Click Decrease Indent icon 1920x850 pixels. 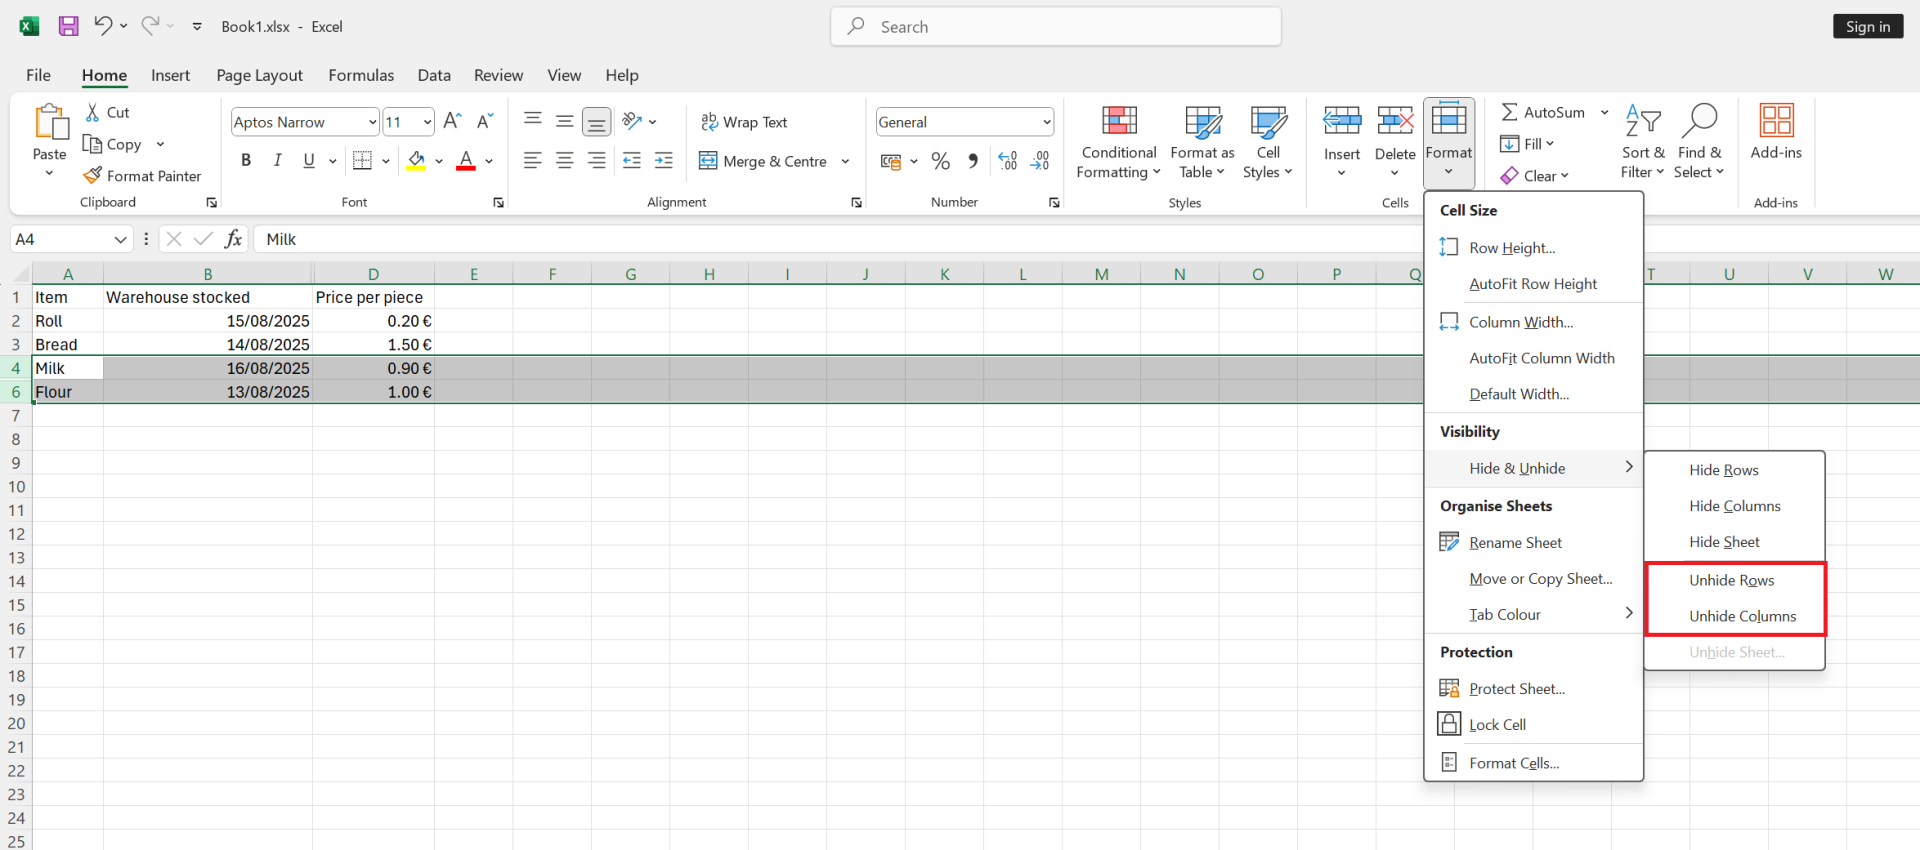[632, 160]
